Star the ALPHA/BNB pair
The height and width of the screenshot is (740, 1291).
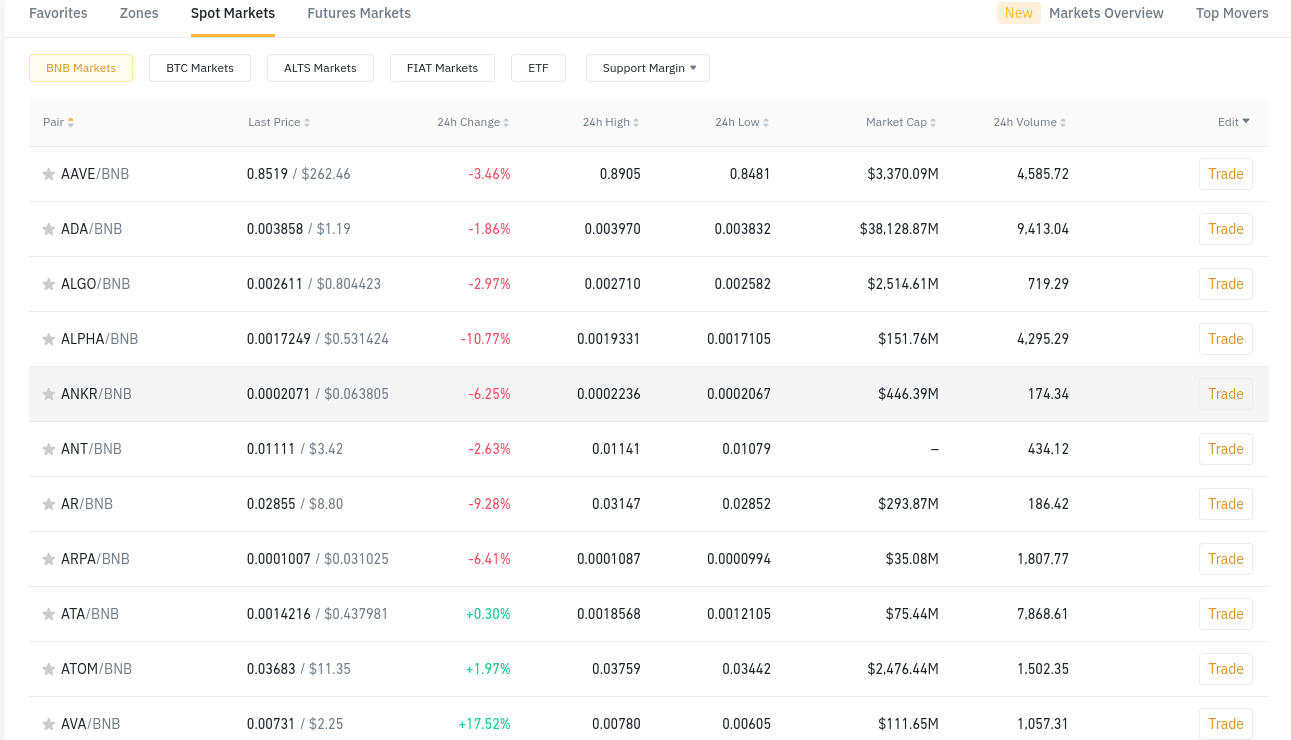coord(48,339)
